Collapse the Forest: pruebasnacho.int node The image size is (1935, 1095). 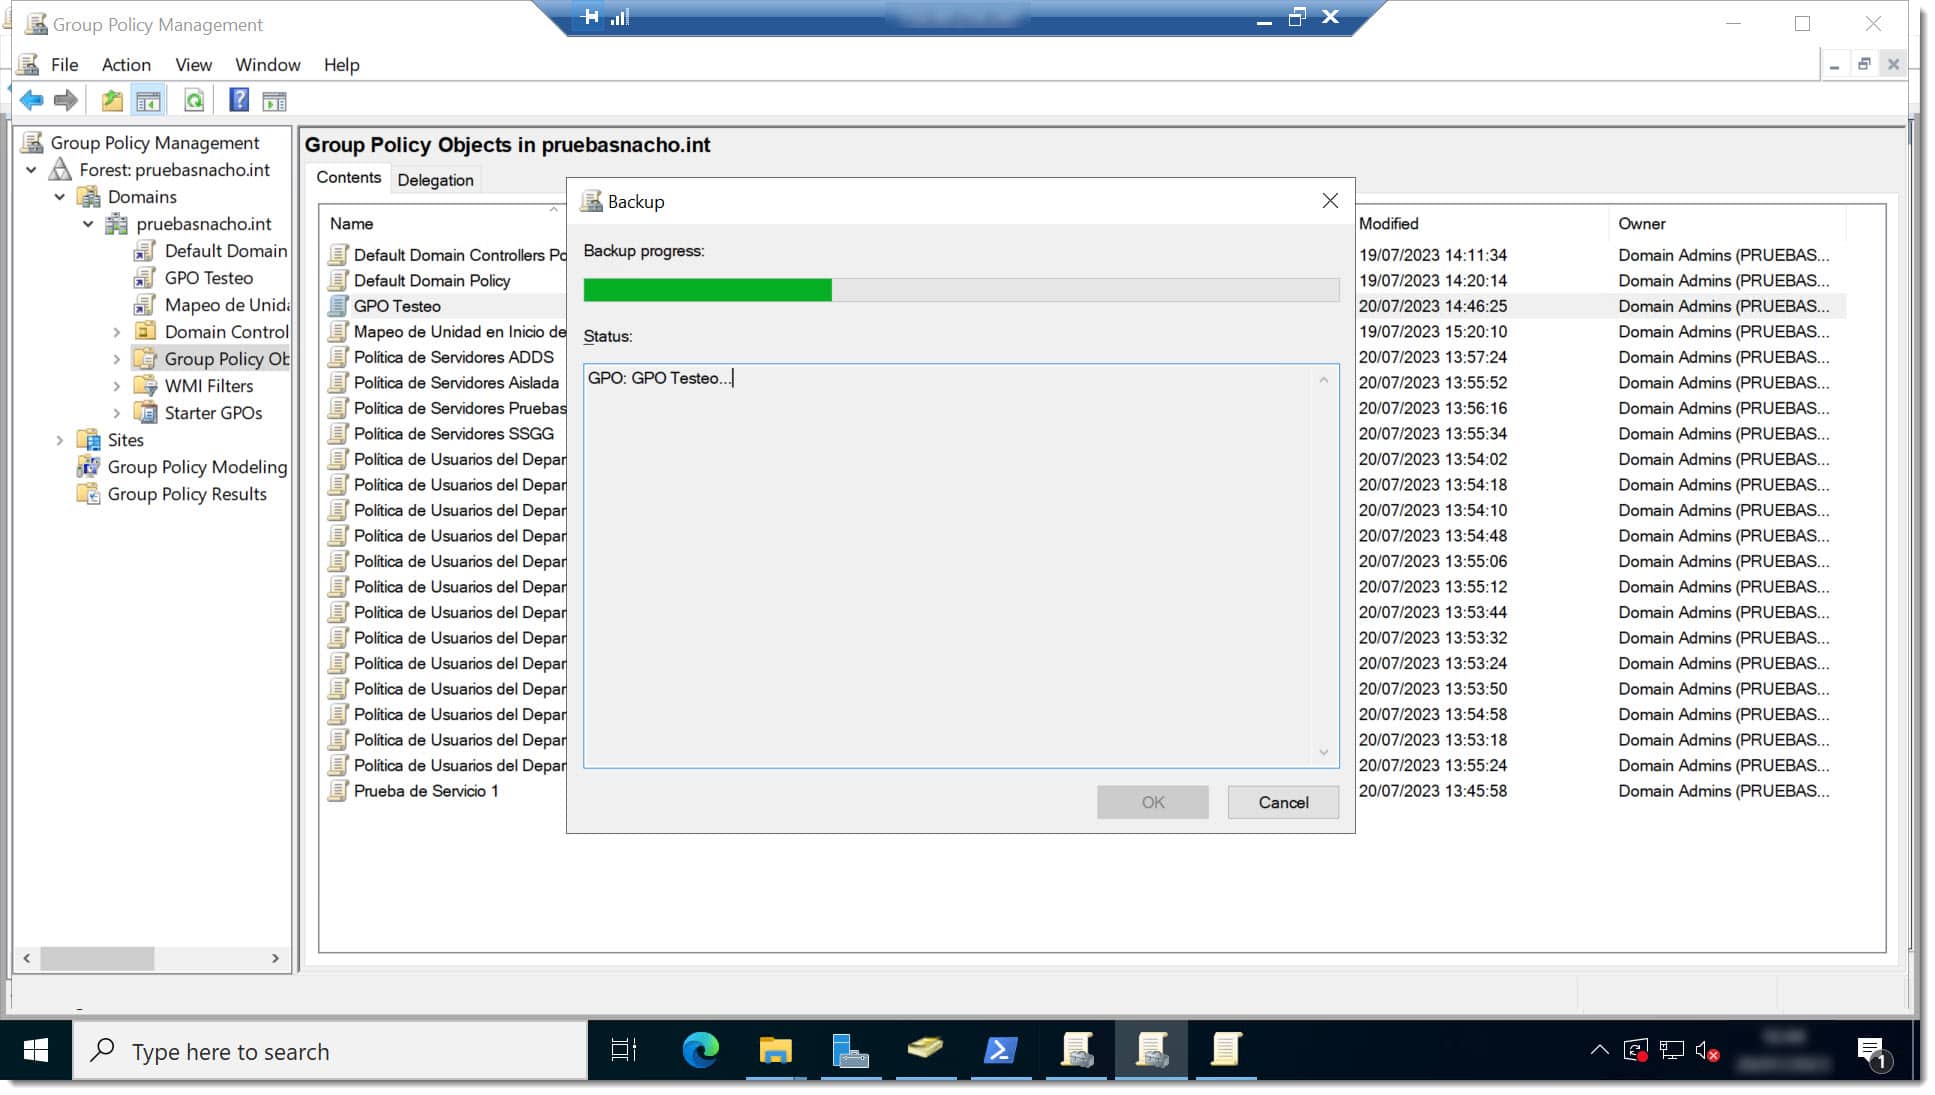(x=31, y=170)
